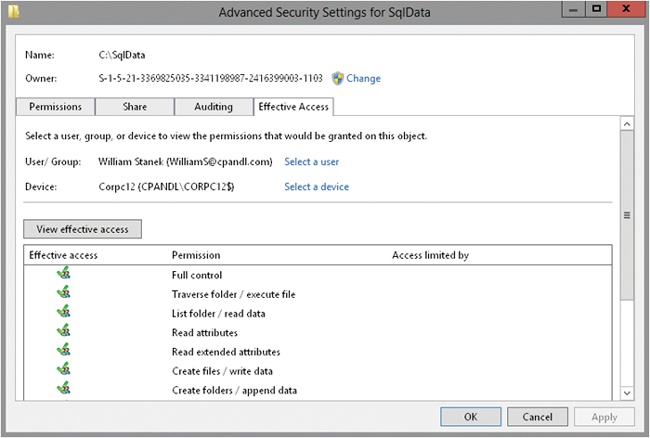Switch to the Permissions tab

(56, 107)
